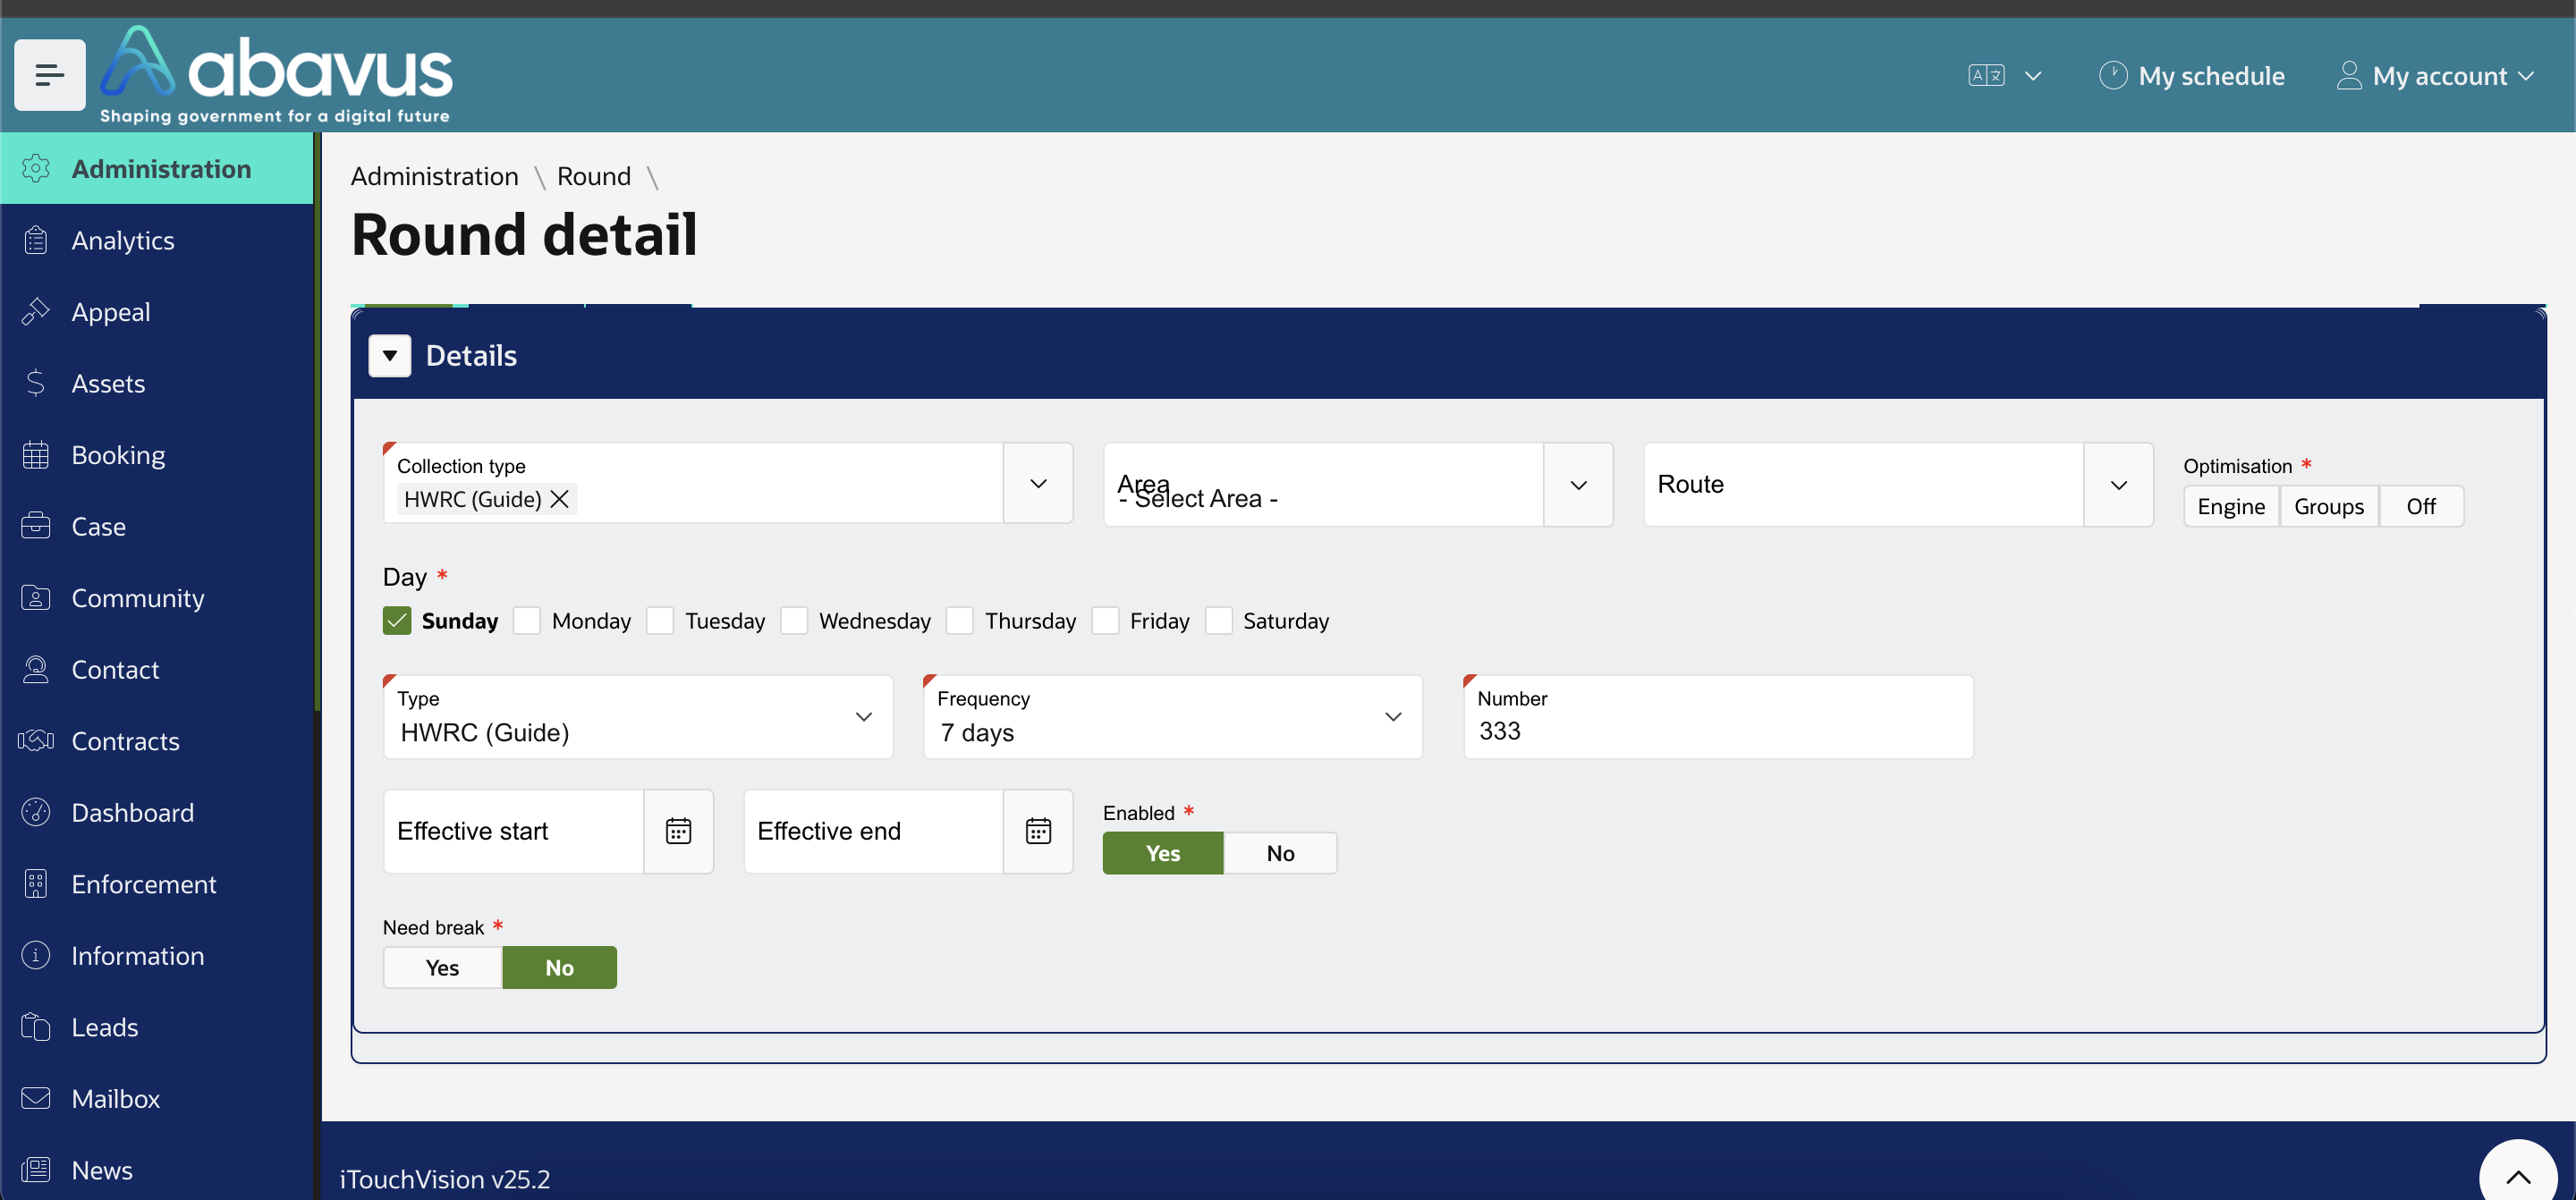
Task: Click the Contracts handshake icon
Action: 36,741
